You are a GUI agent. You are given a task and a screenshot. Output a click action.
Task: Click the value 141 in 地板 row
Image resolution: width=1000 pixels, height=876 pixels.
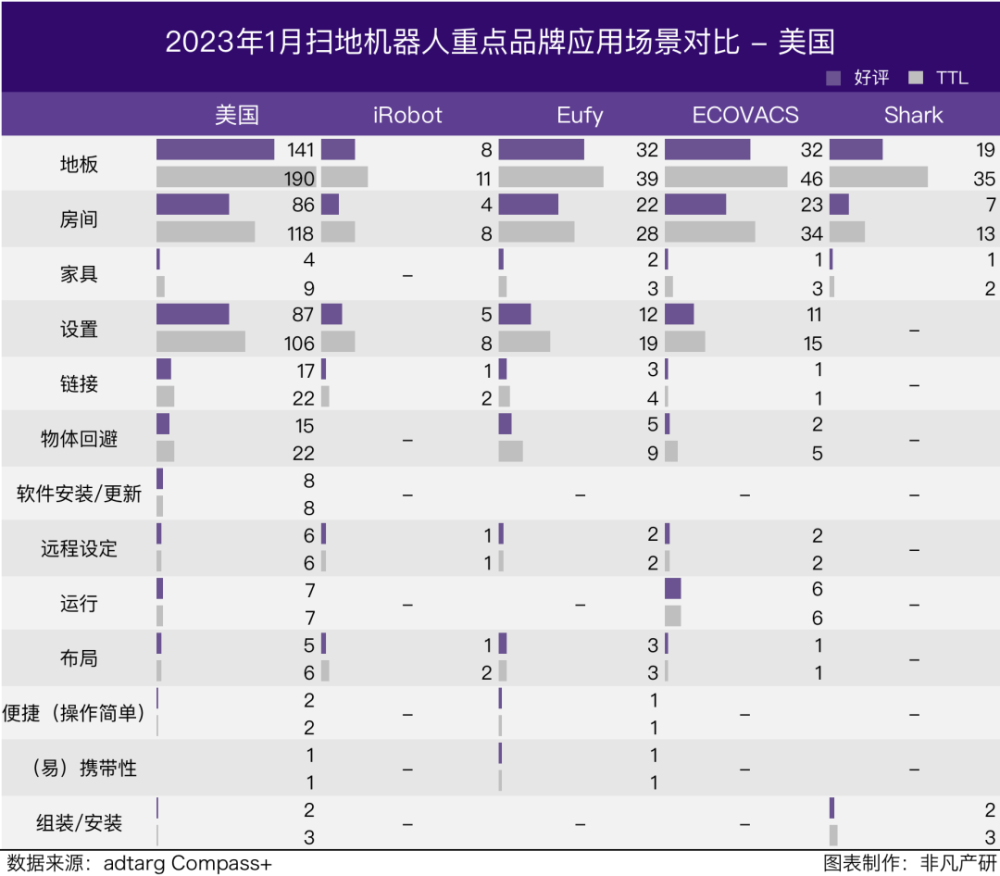pyautogui.click(x=300, y=150)
